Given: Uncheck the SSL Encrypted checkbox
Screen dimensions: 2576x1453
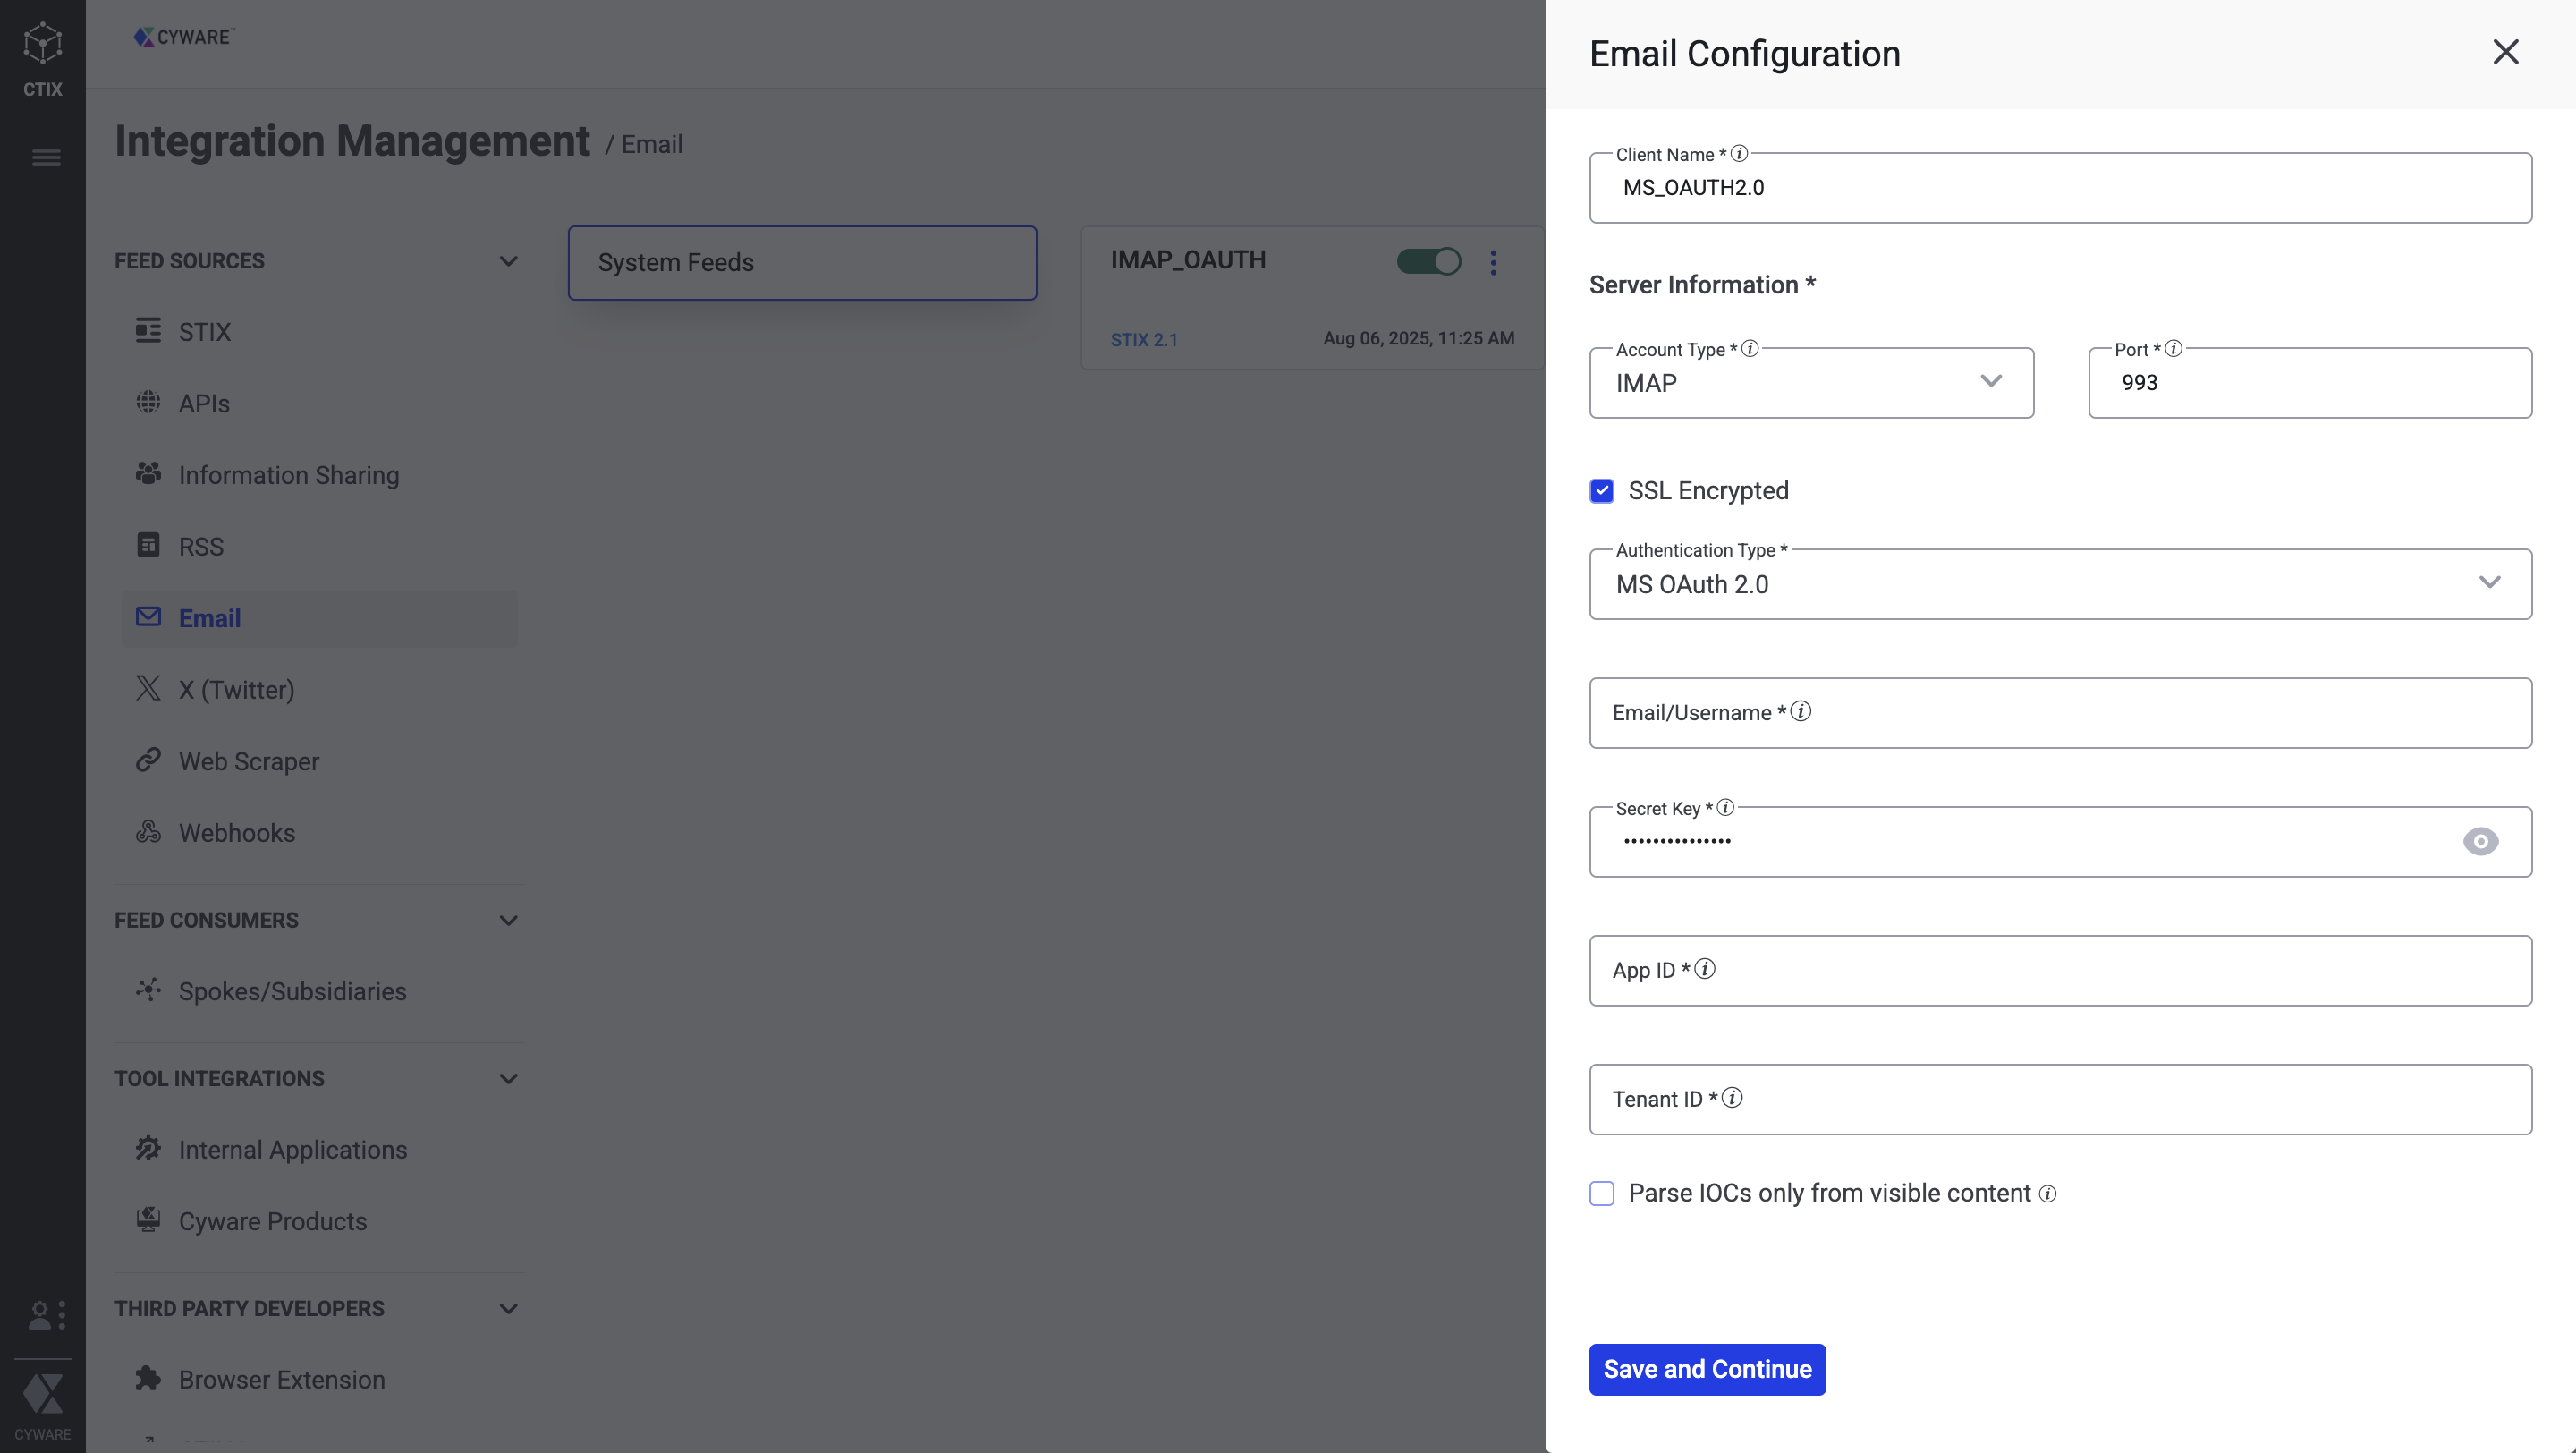Looking at the screenshot, I should [x=1601, y=491].
